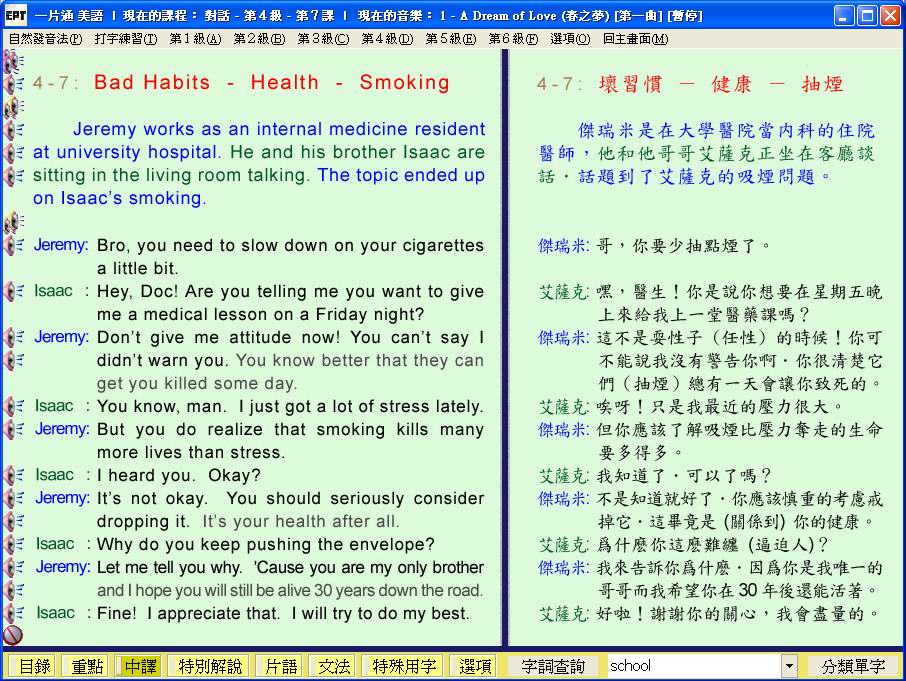
Task: Click the 分類單字 categorized vocabulary button
Action: [x=853, y=666]
